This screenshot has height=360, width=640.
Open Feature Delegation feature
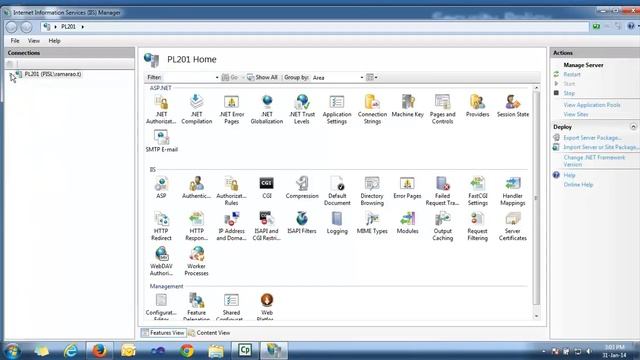[196, 307]
